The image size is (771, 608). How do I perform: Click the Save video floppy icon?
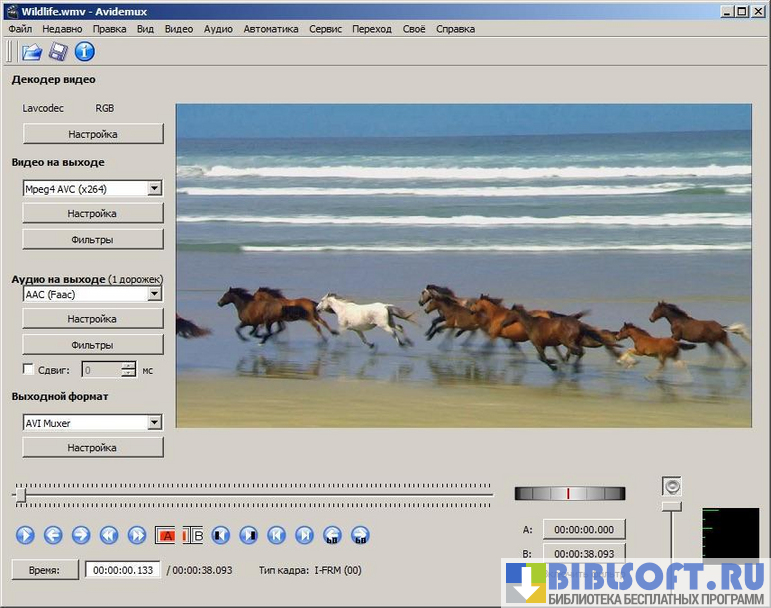coord(58,52)
